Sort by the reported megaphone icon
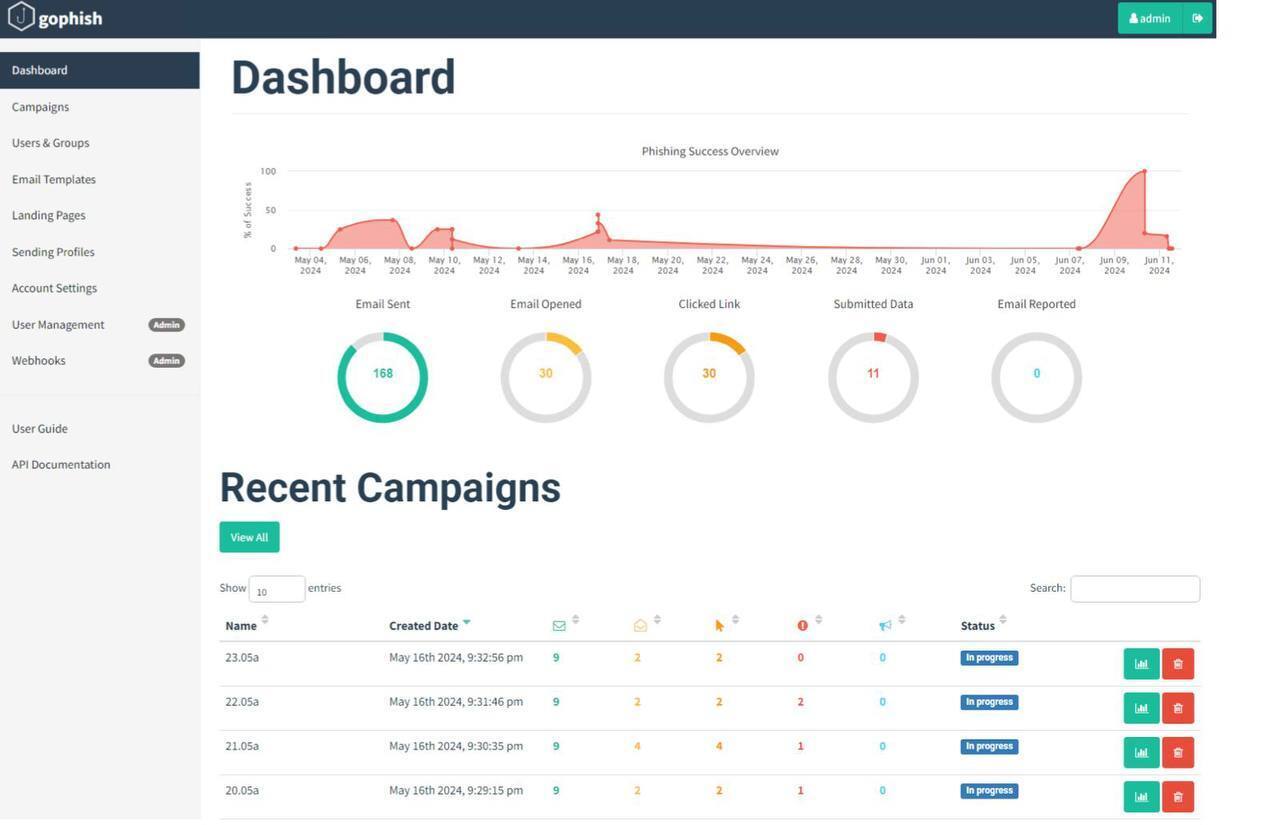The image size is (1280, 825). (x=885, y=626)
